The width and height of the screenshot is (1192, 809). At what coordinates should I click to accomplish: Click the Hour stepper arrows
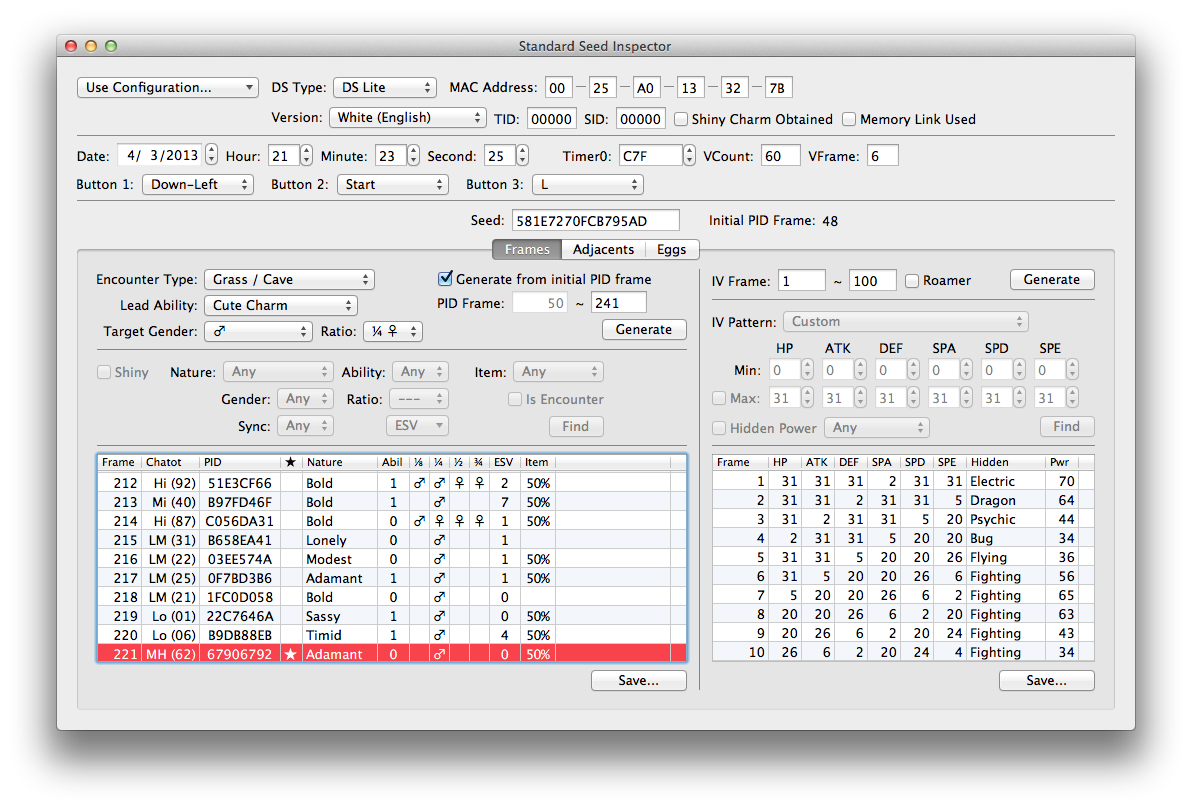[x=306, y=155]
